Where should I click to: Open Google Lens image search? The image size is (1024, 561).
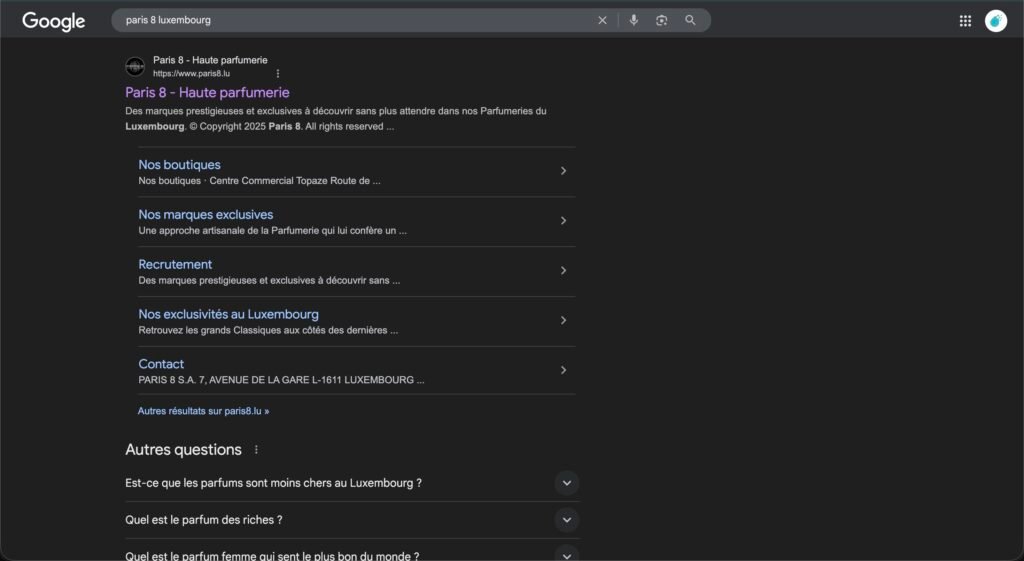coord(661,20)
